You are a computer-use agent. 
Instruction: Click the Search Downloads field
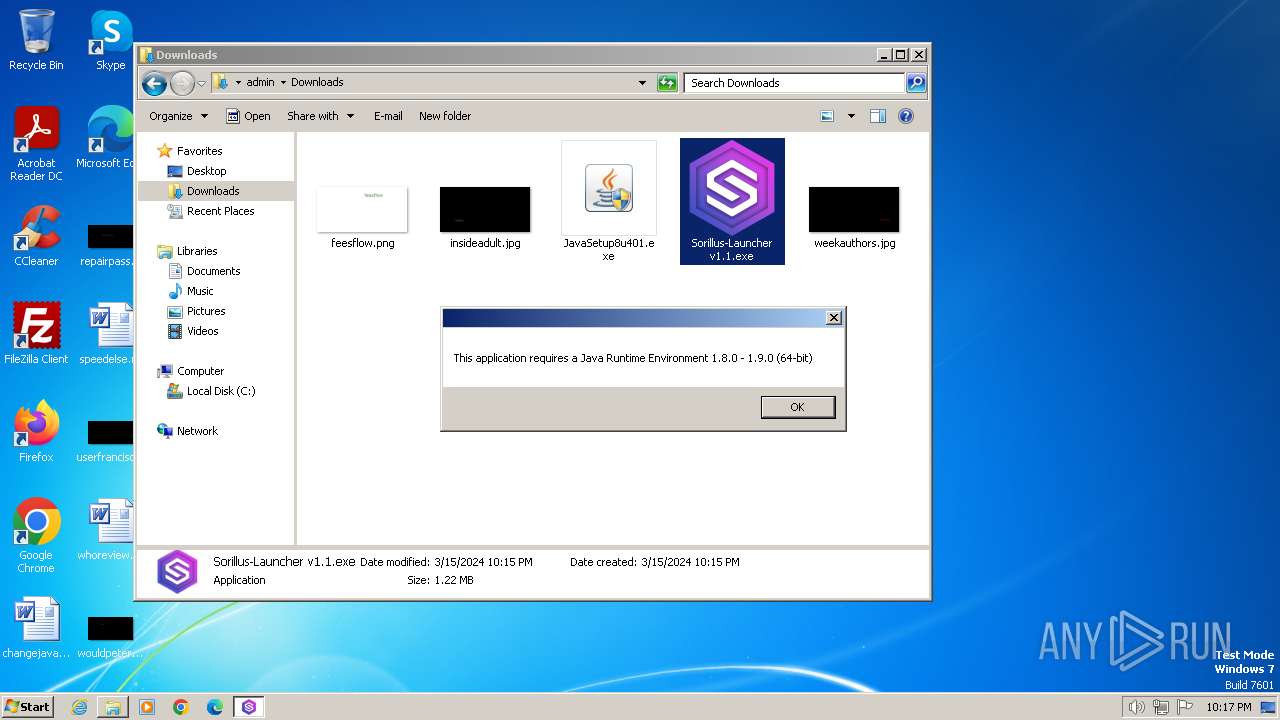pos(795,83)
